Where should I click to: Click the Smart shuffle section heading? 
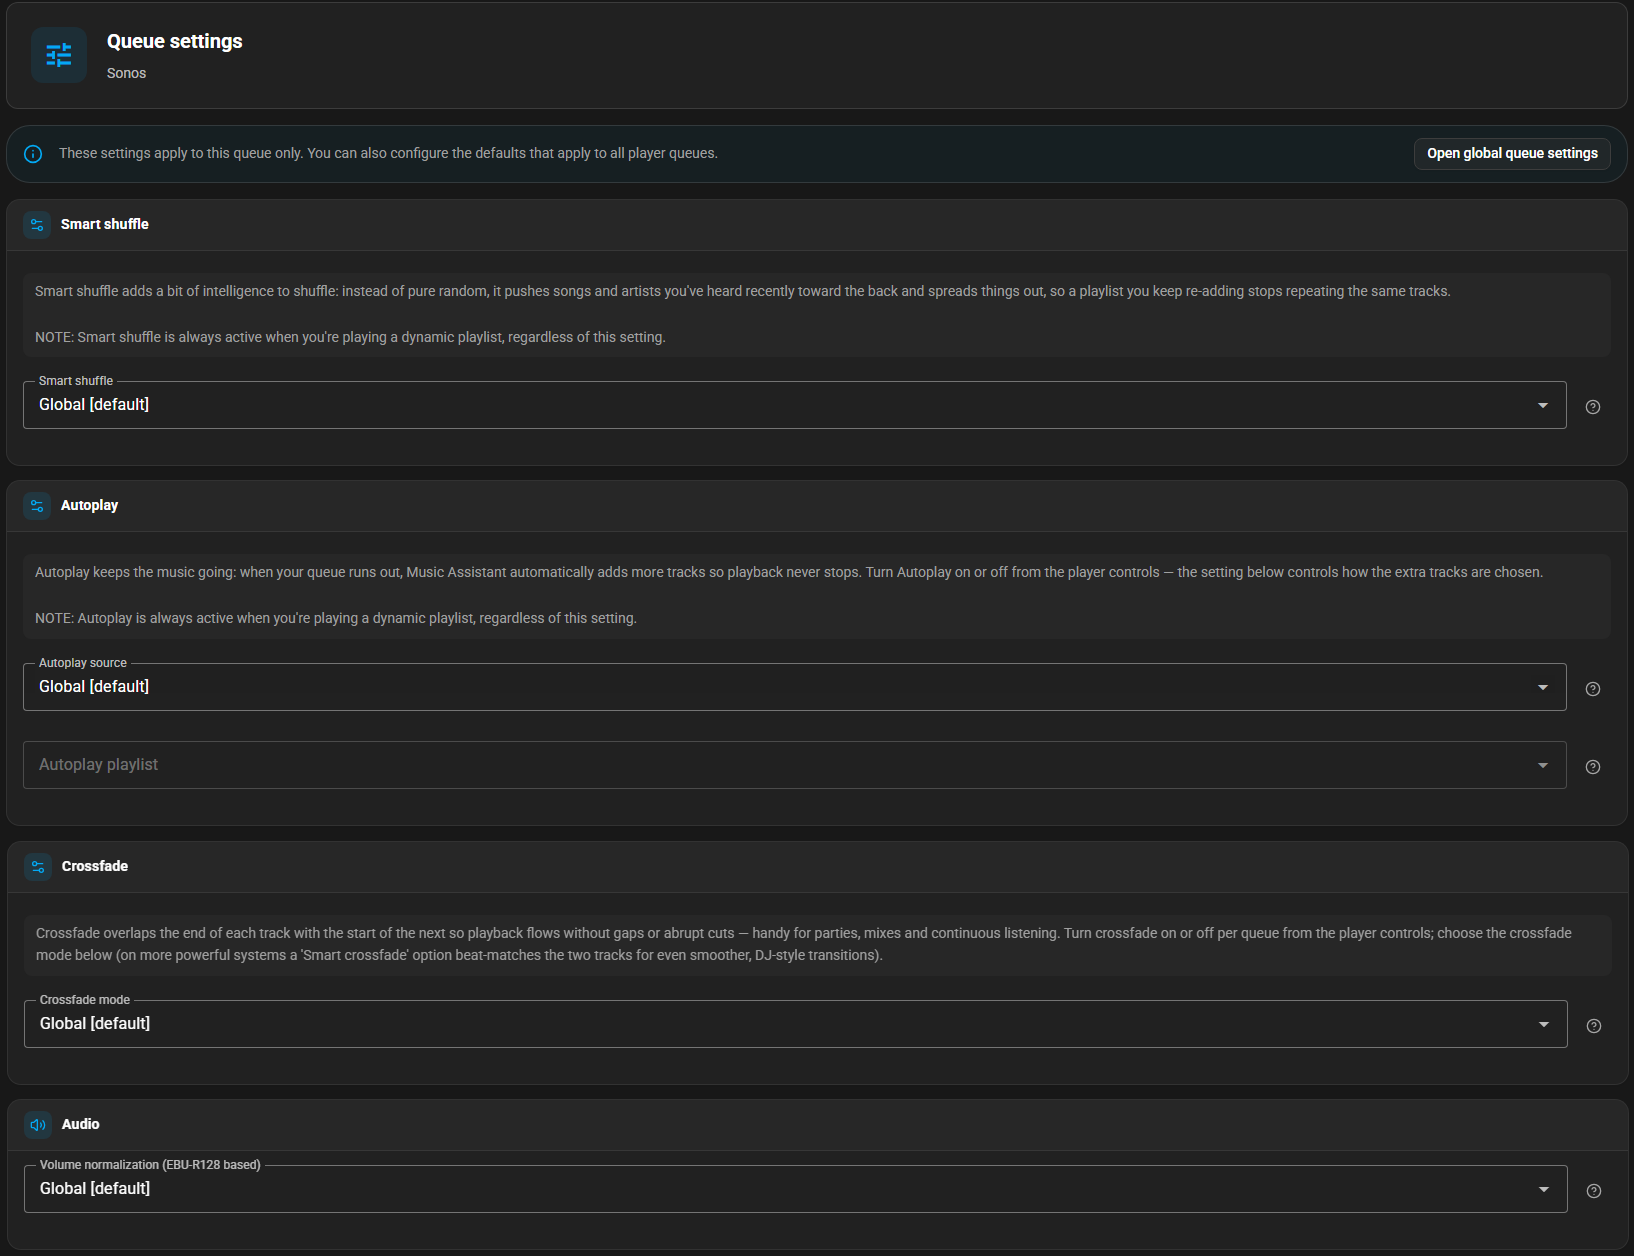(105, 225)
